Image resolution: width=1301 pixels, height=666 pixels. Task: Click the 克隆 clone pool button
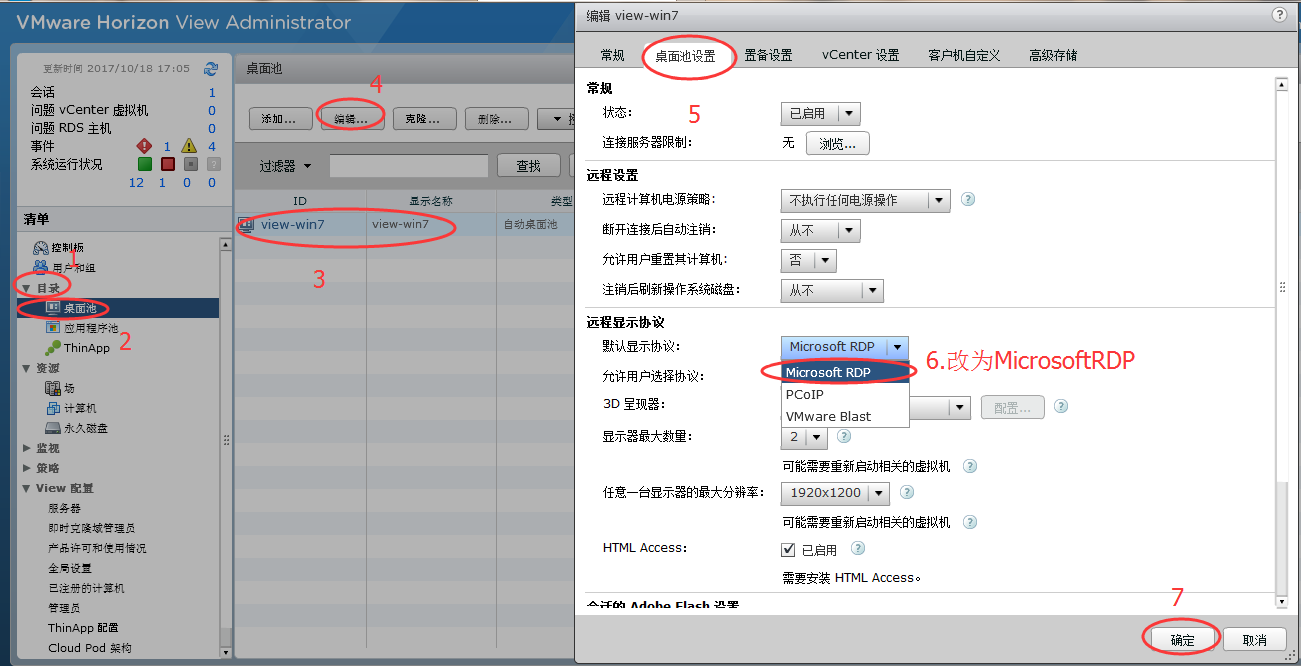(x=424, y=119)
